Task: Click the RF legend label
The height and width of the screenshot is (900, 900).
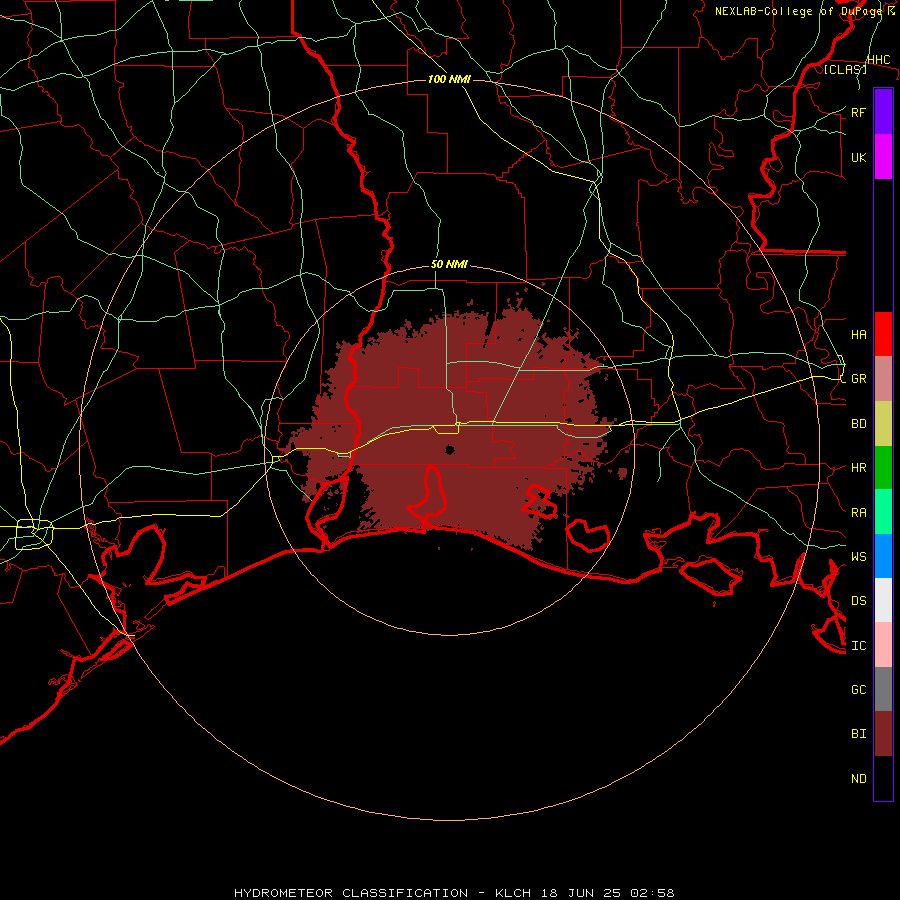Action: (858, 112)
